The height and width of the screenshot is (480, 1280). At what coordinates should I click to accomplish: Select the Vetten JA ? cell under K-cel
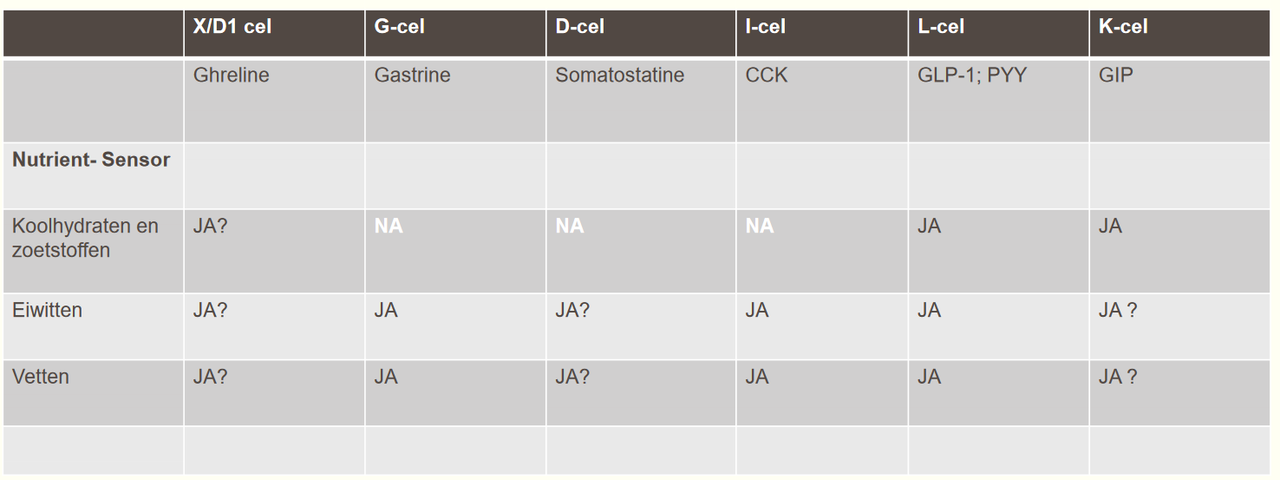pos(1118,377)
